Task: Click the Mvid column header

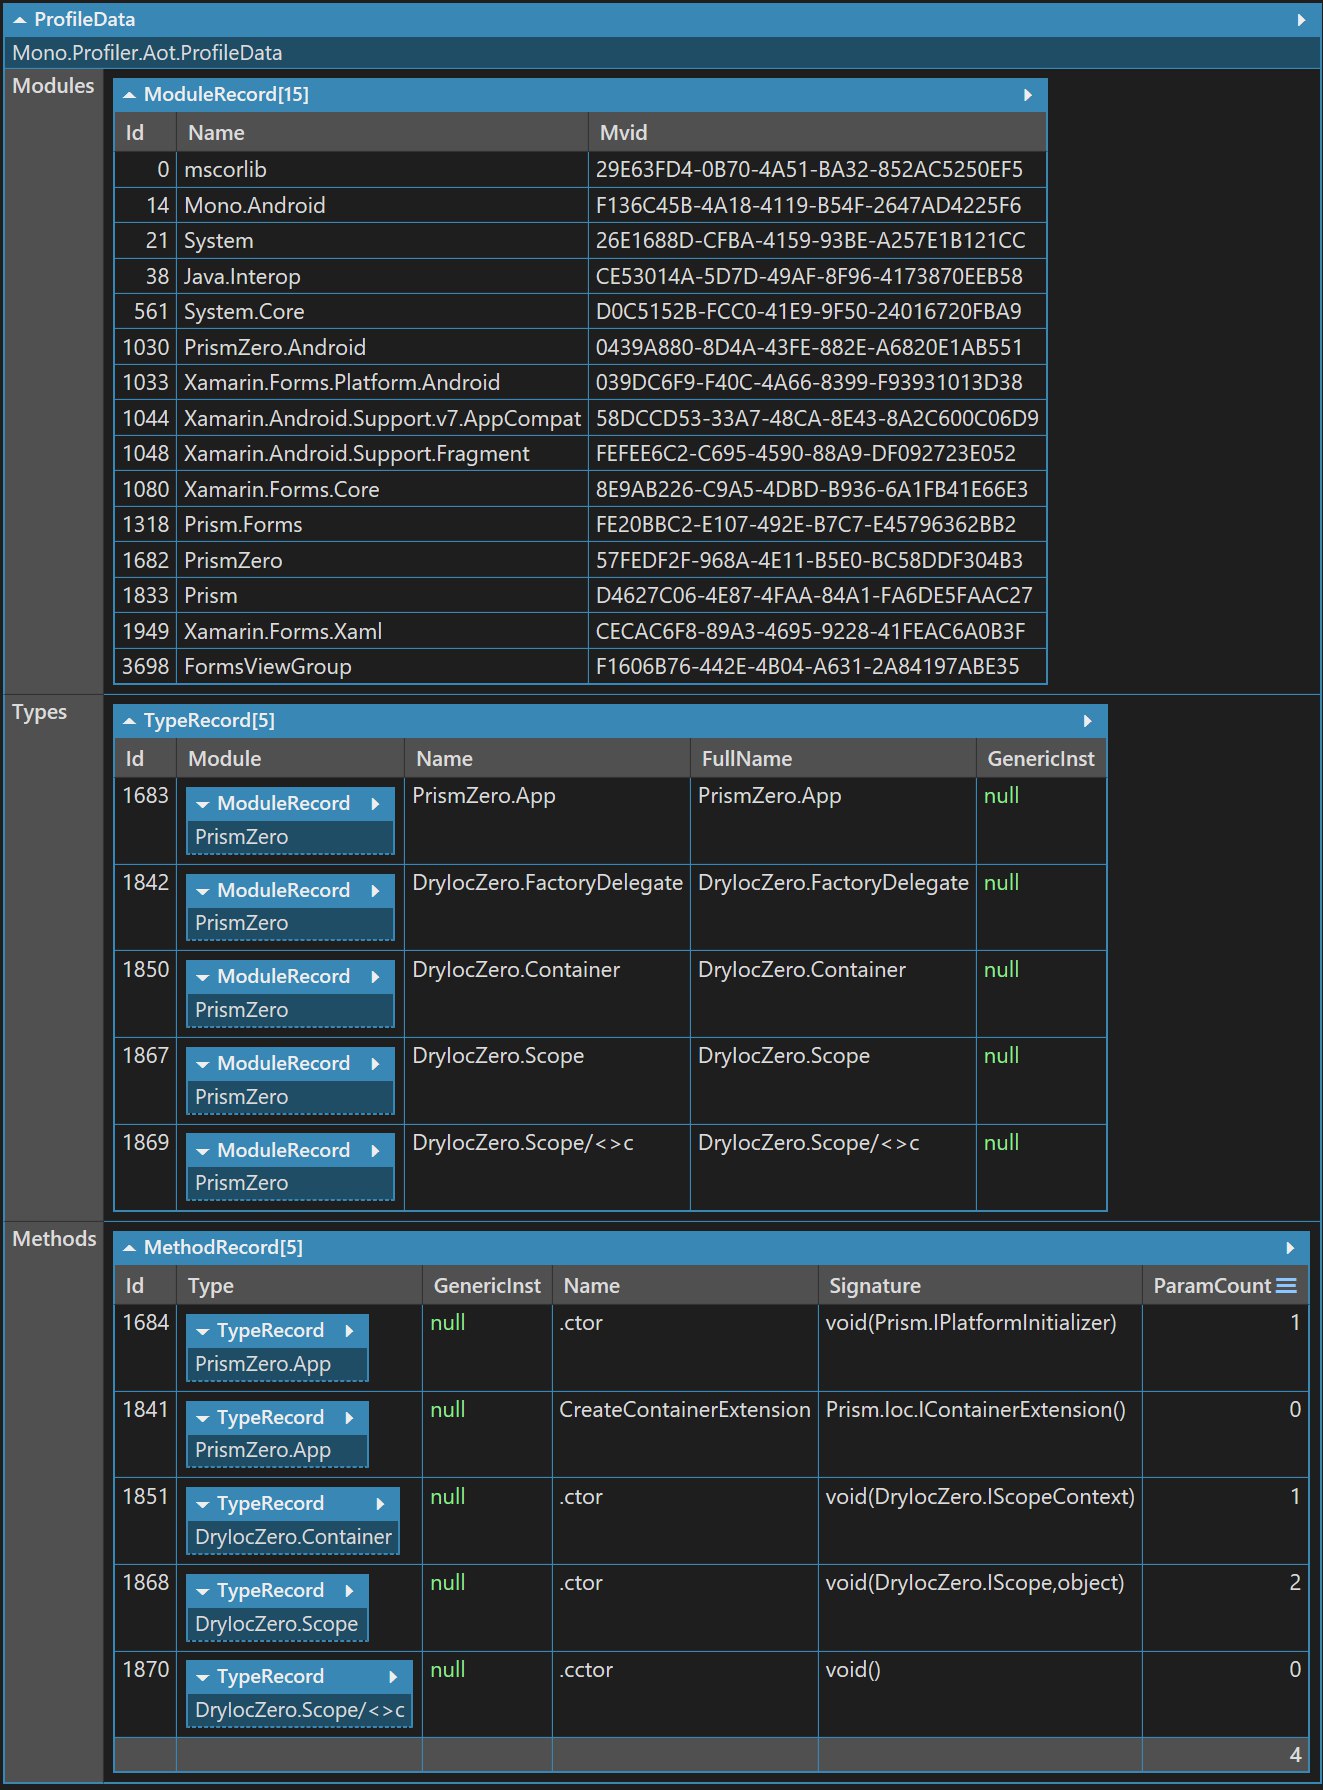Action: pyautogui.click(x=817, y=133)
